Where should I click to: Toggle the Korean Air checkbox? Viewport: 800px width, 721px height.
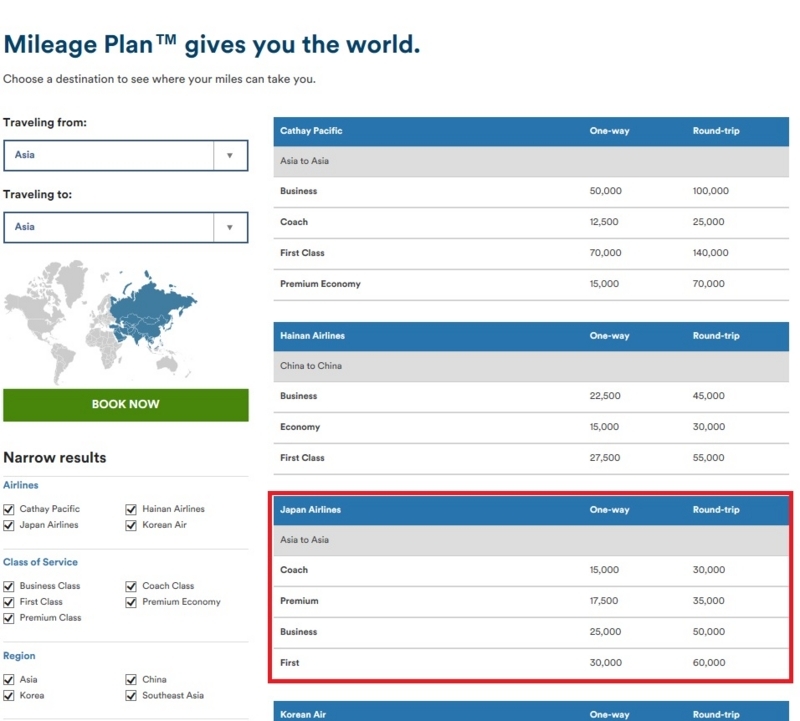point(131,525)
